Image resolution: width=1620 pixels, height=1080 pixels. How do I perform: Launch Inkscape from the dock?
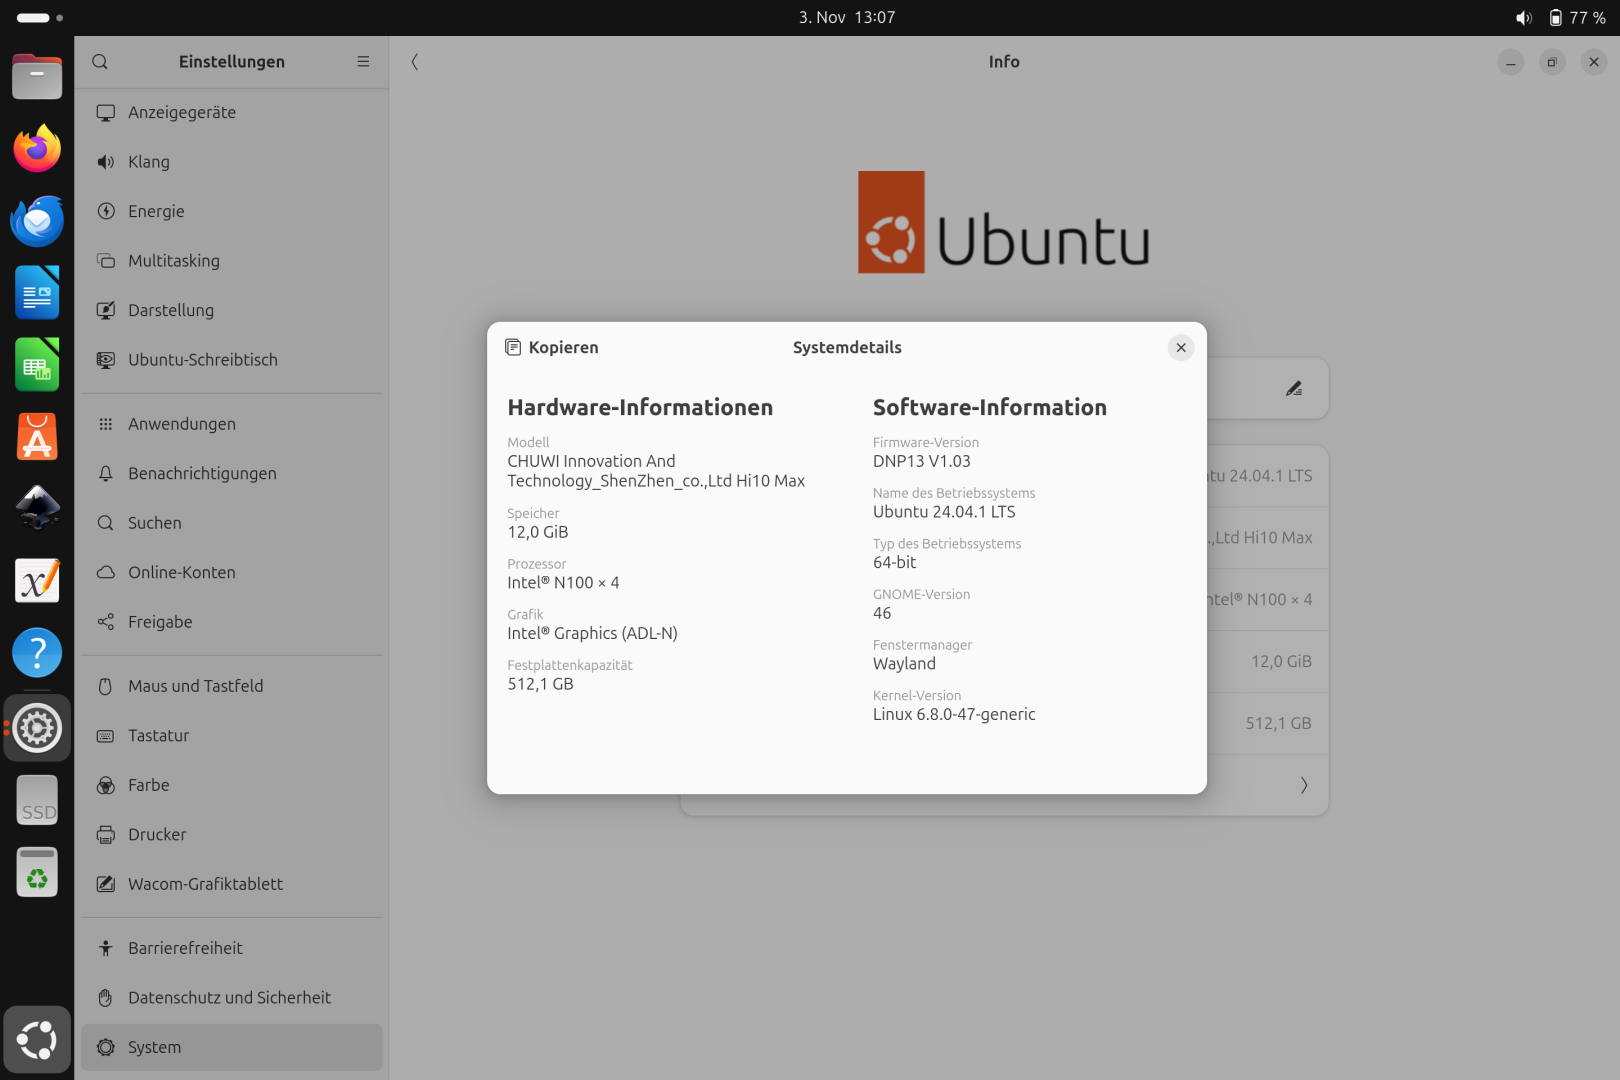point(37,509)
